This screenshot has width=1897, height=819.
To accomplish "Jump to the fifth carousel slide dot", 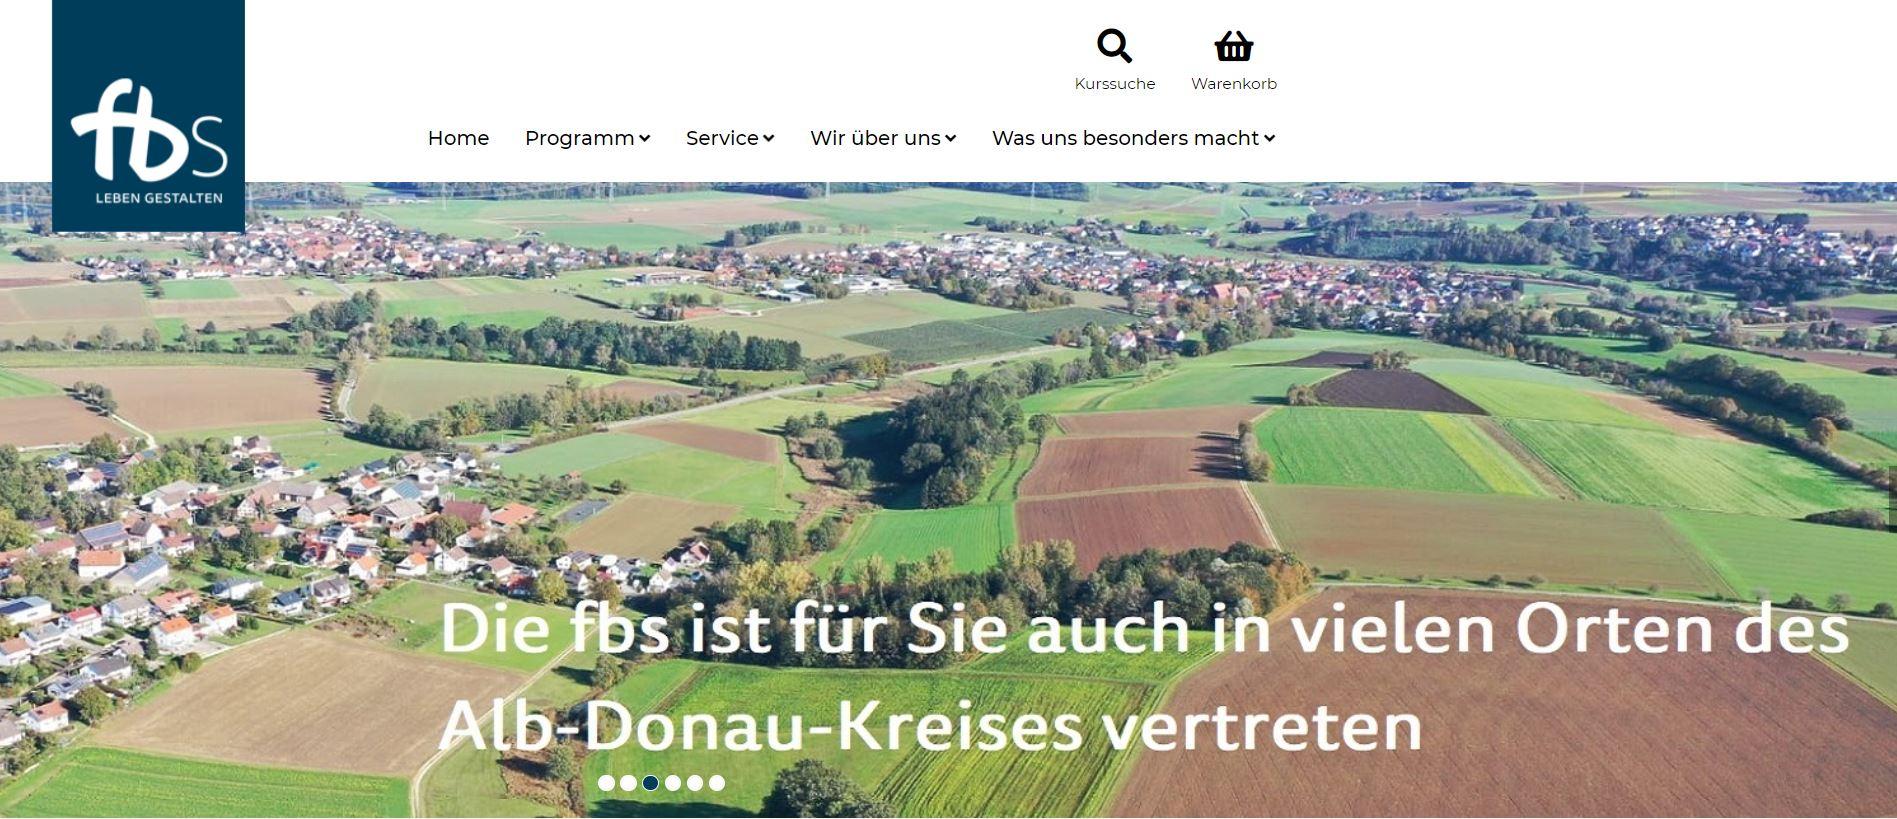I will pyautogui.click(x=694, y=783).
